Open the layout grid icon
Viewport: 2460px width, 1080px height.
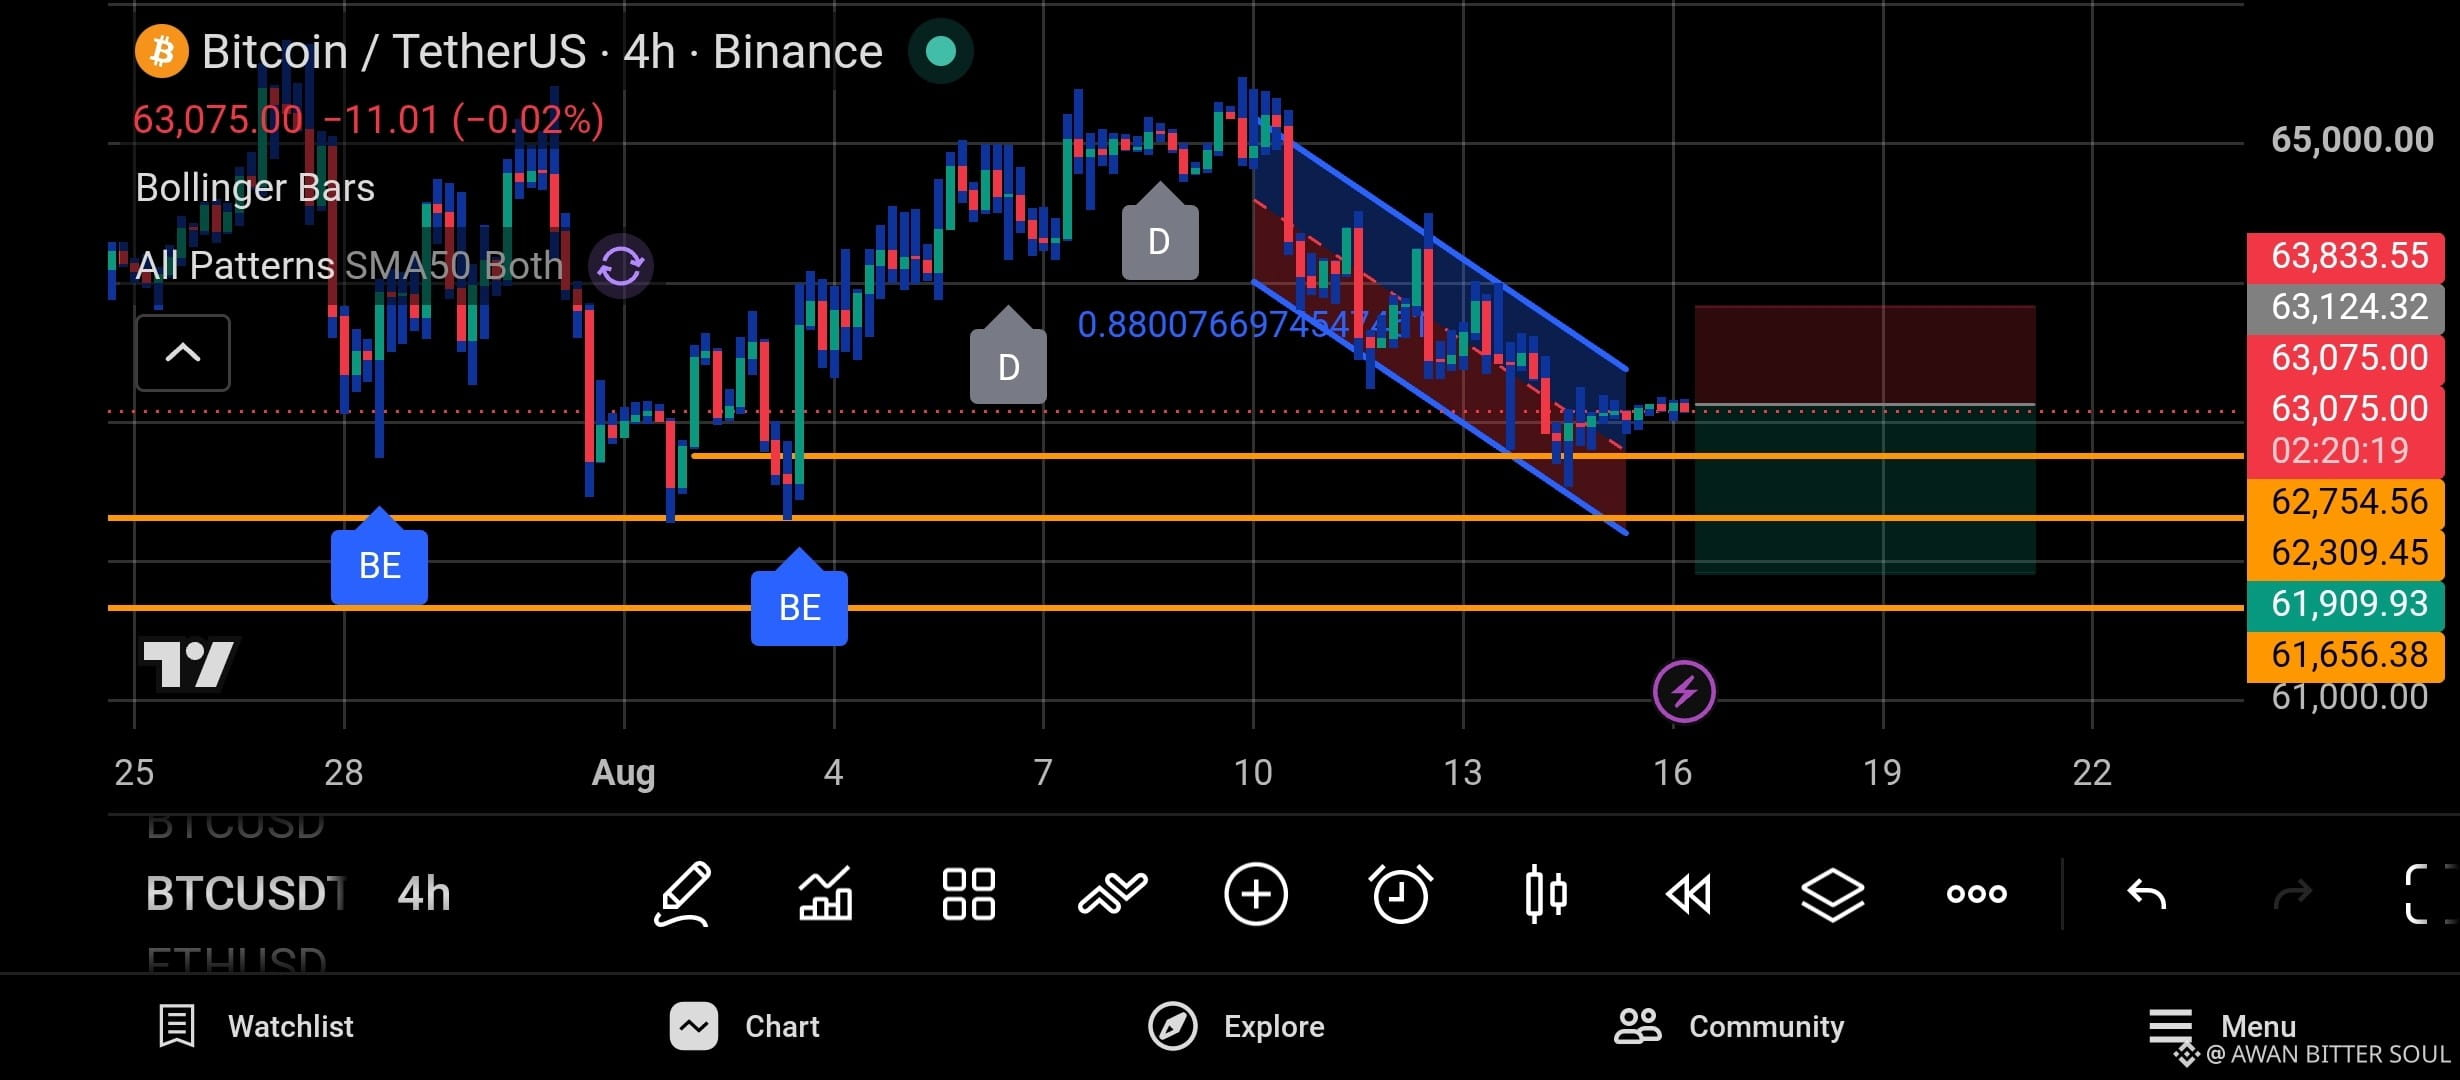tap(968, 894)
